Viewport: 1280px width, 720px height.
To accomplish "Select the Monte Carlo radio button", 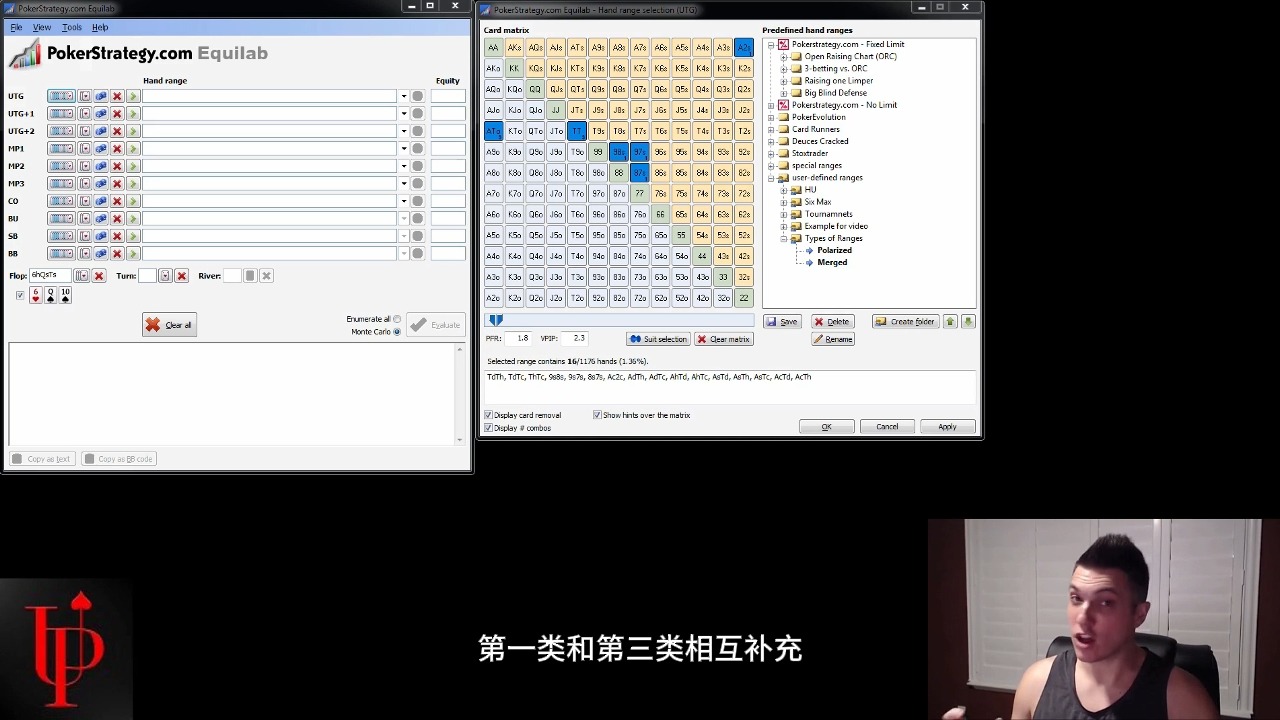I will pyautogui.click(x=397, y=331).
